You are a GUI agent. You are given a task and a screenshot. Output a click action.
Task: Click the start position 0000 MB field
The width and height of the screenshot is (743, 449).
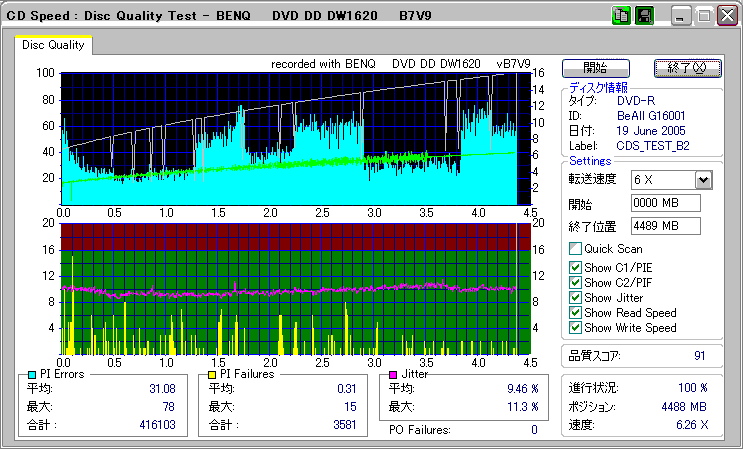tap(665, 203)
